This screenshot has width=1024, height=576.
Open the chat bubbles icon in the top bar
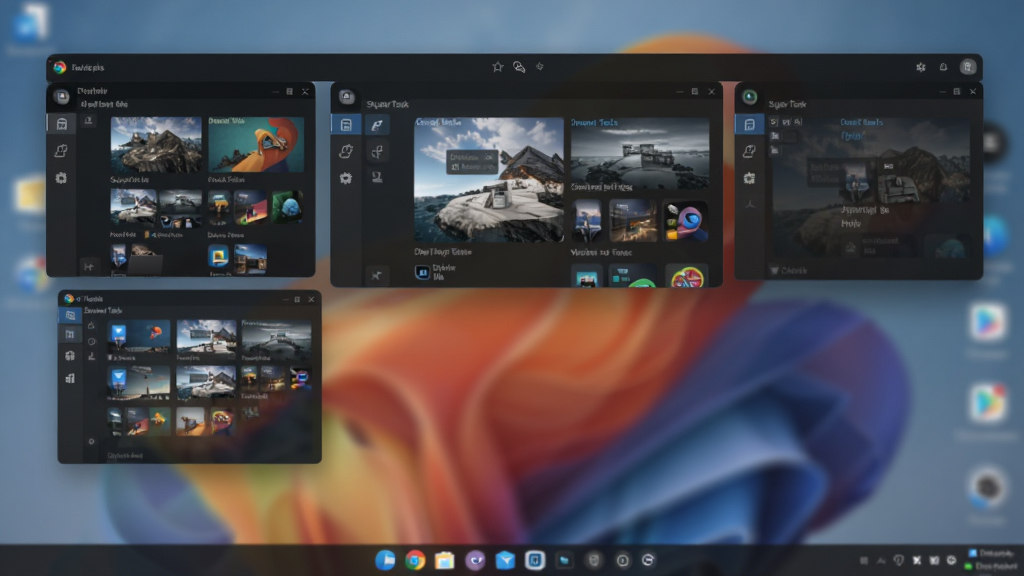(519, 67)
